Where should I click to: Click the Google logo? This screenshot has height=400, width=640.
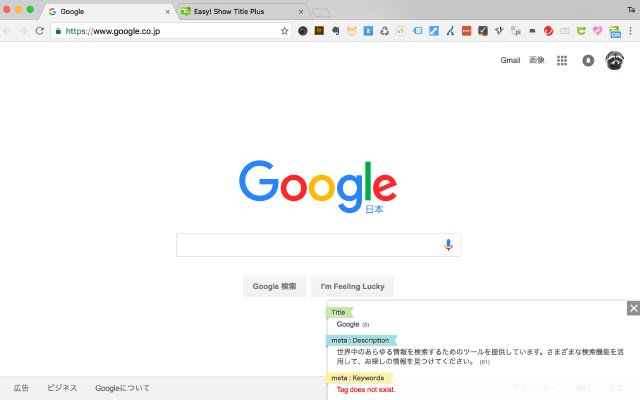click(x=318, y=187)
